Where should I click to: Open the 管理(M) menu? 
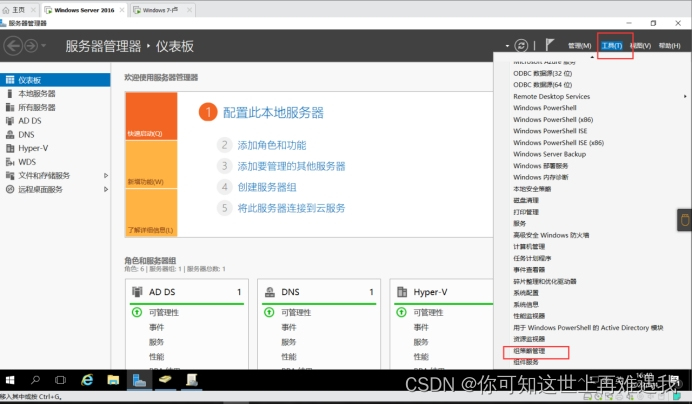[x=579, y=46]
